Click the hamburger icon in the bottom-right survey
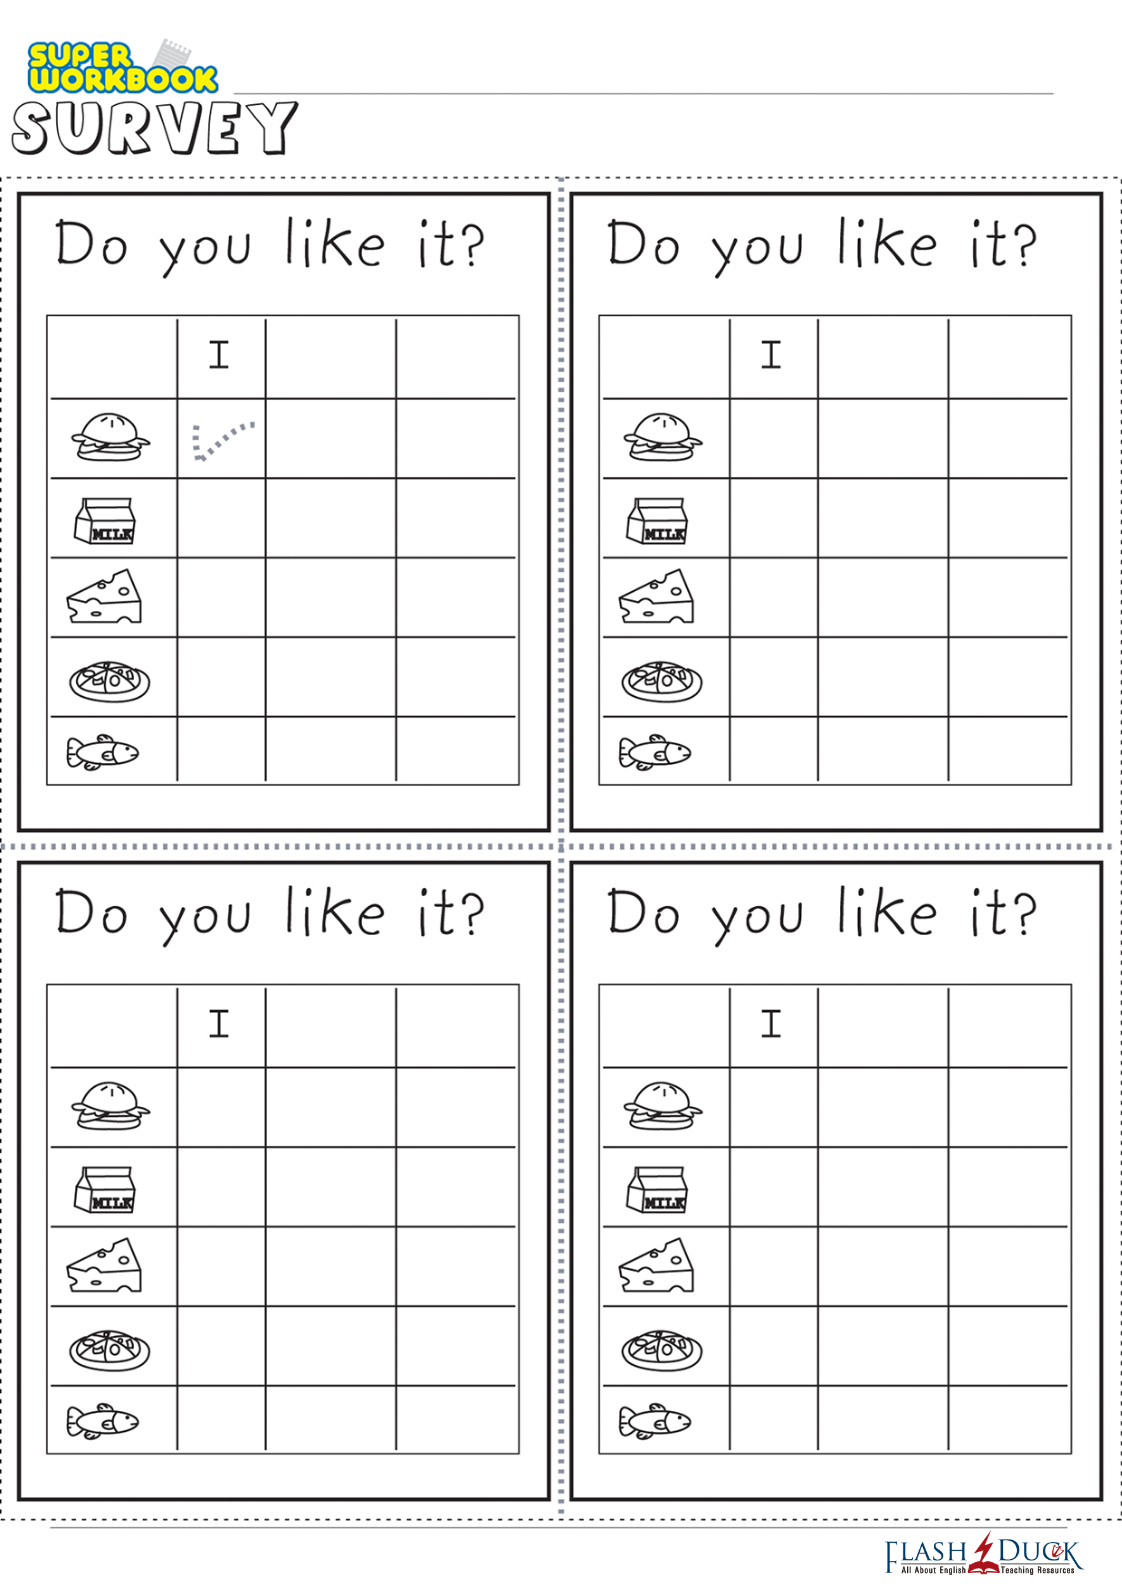Image resolution: width=1122 pixels, height=1584 pixels. point(662,1106)
